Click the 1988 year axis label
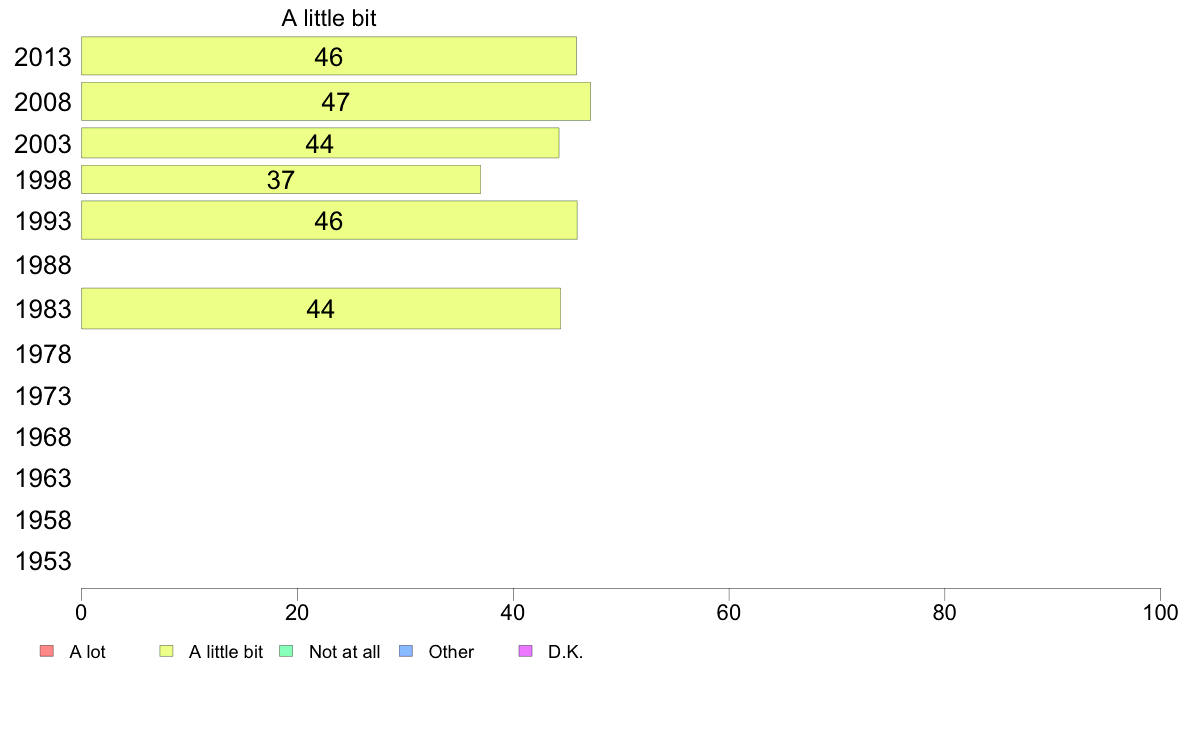This screenshot has height=736, width=1188. click(43, 265)
